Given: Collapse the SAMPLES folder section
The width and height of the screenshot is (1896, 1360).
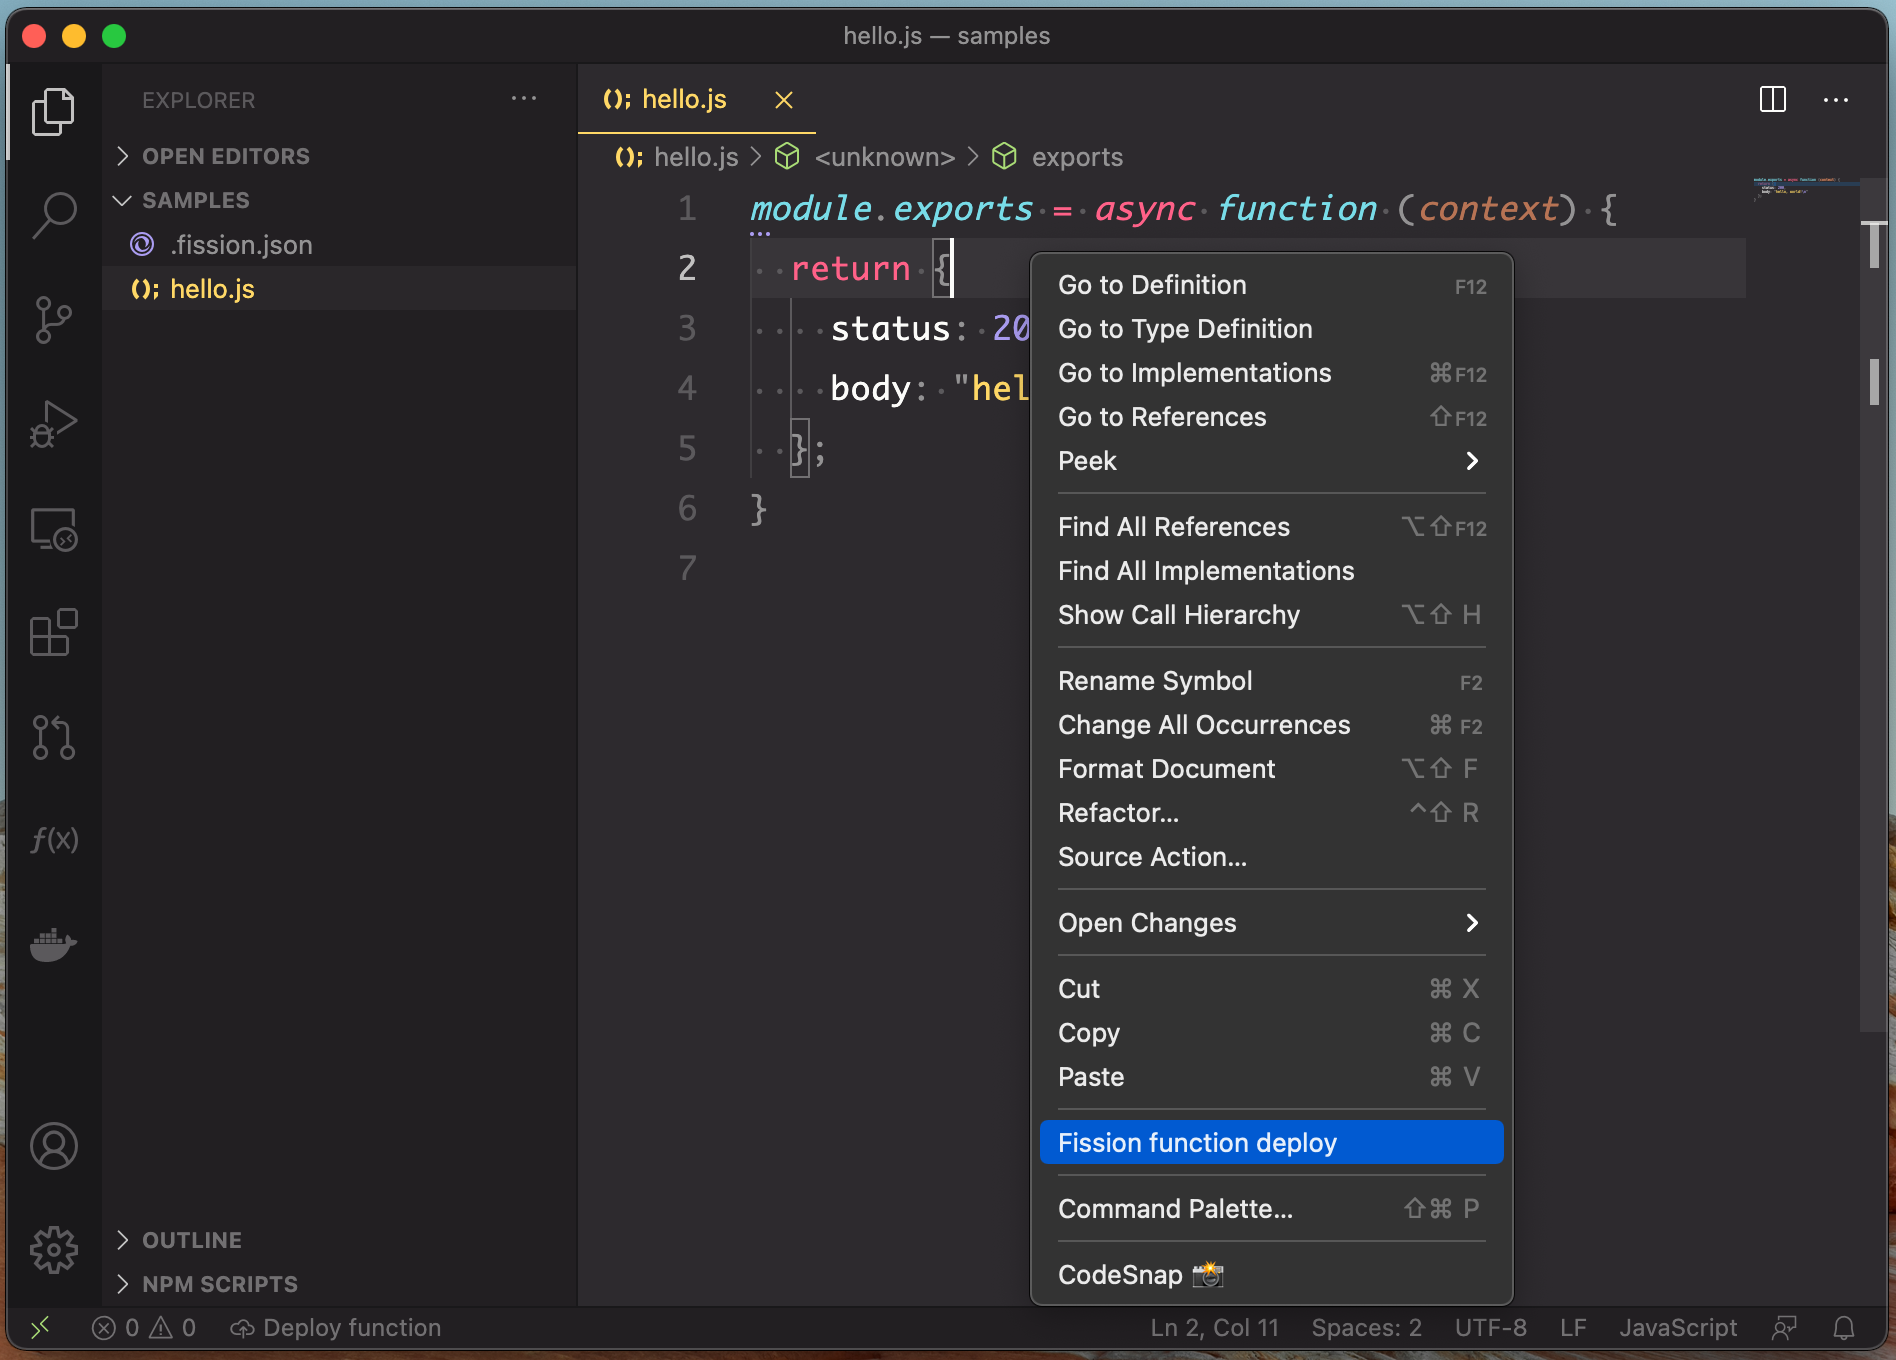Looking at the screenshot, I should click(x=195, y=200).
